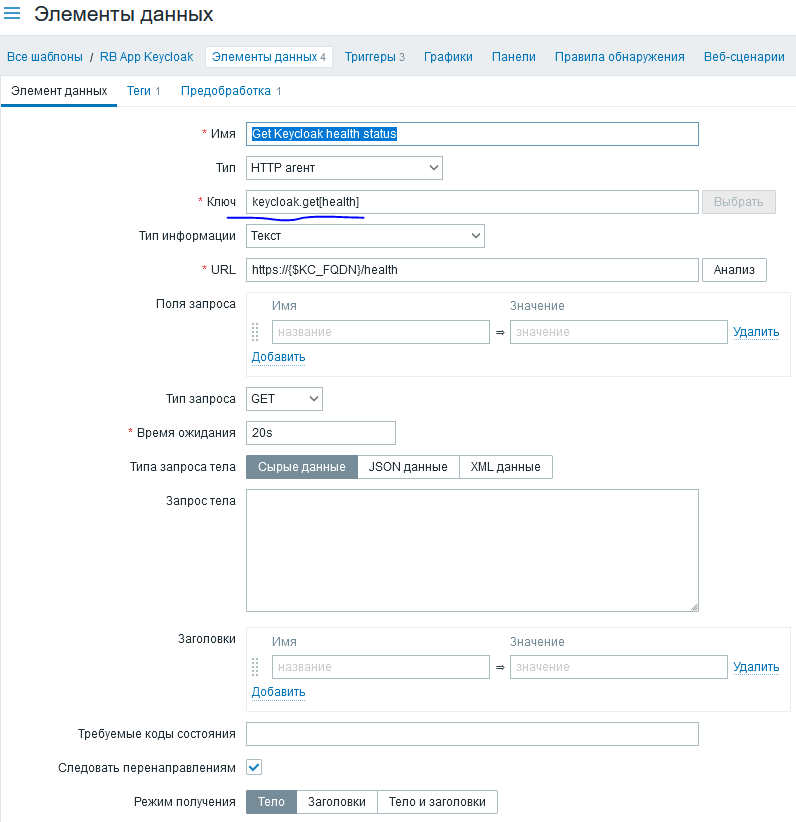Open Триггеры in the navigation bar
The width and height of the screenshot is (796, 822).
click(374, 57)
